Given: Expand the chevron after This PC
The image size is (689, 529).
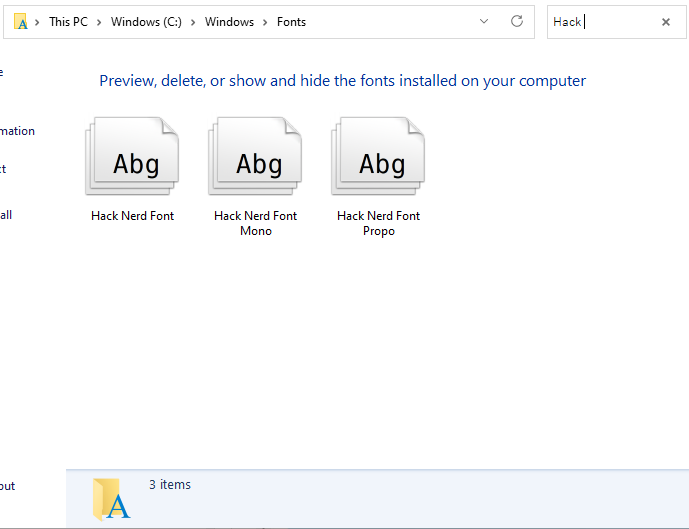Looking at the screenshot, I should [x=99, y=22].
